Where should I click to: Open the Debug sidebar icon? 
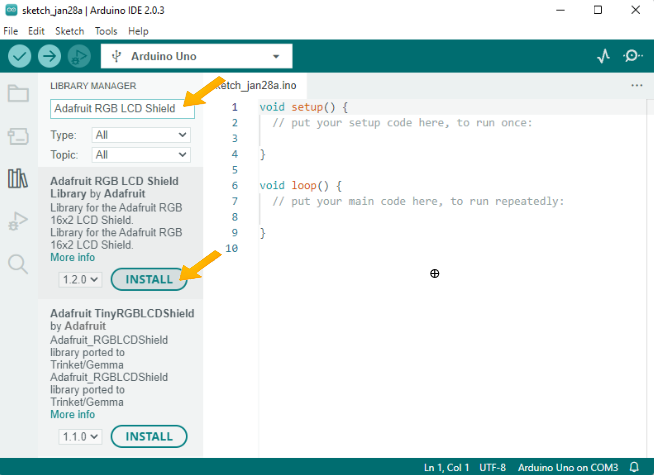[x=18, y=221]
